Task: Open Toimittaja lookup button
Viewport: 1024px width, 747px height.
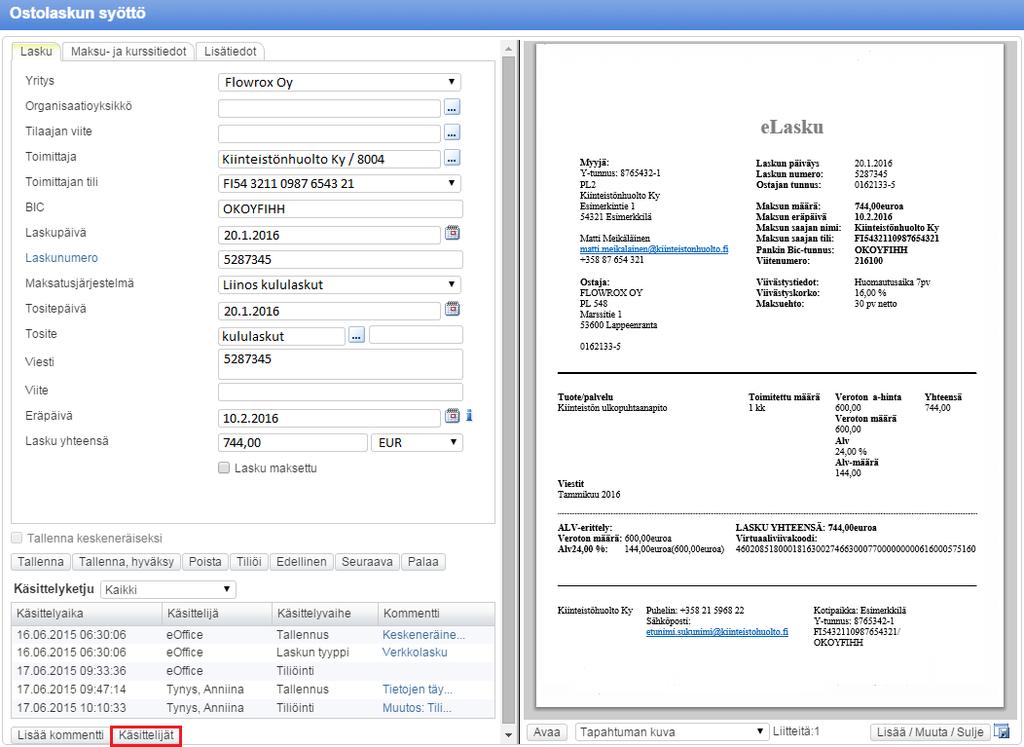Action: click(452, 158)
